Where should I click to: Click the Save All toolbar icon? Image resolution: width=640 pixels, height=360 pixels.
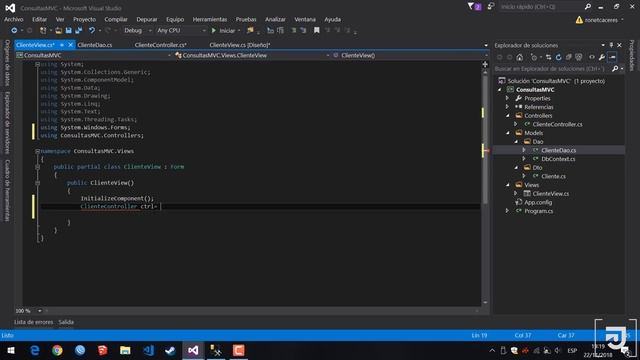(x=78, y=31)
